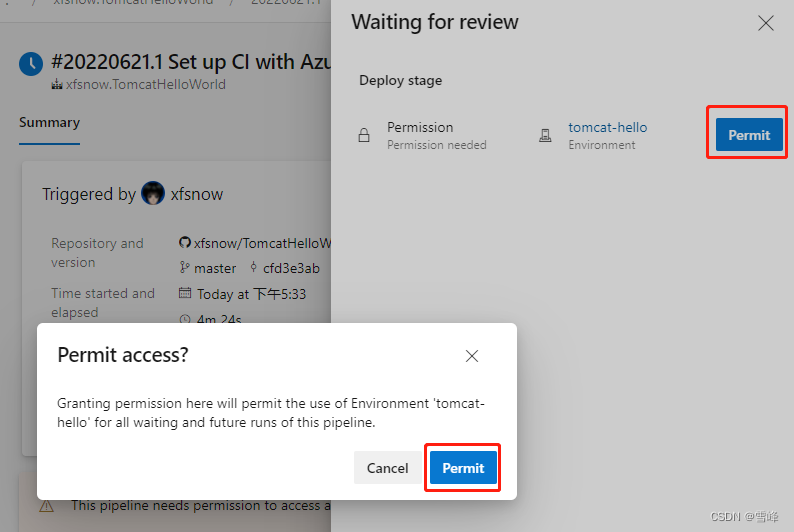Screen dimensions: 794x532
Task: Click the Permission lock icon
Action: tap(364, 135)
